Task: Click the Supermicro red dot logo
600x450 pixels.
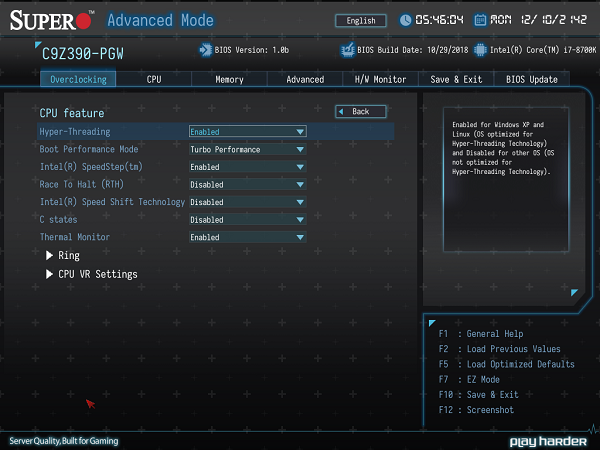Action: [x=83, y=21]
